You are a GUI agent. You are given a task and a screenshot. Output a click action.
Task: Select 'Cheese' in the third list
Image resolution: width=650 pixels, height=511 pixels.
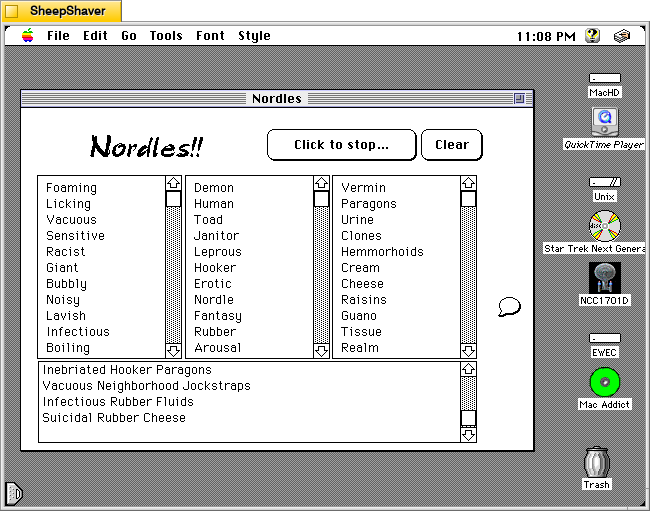pos(362,284)
